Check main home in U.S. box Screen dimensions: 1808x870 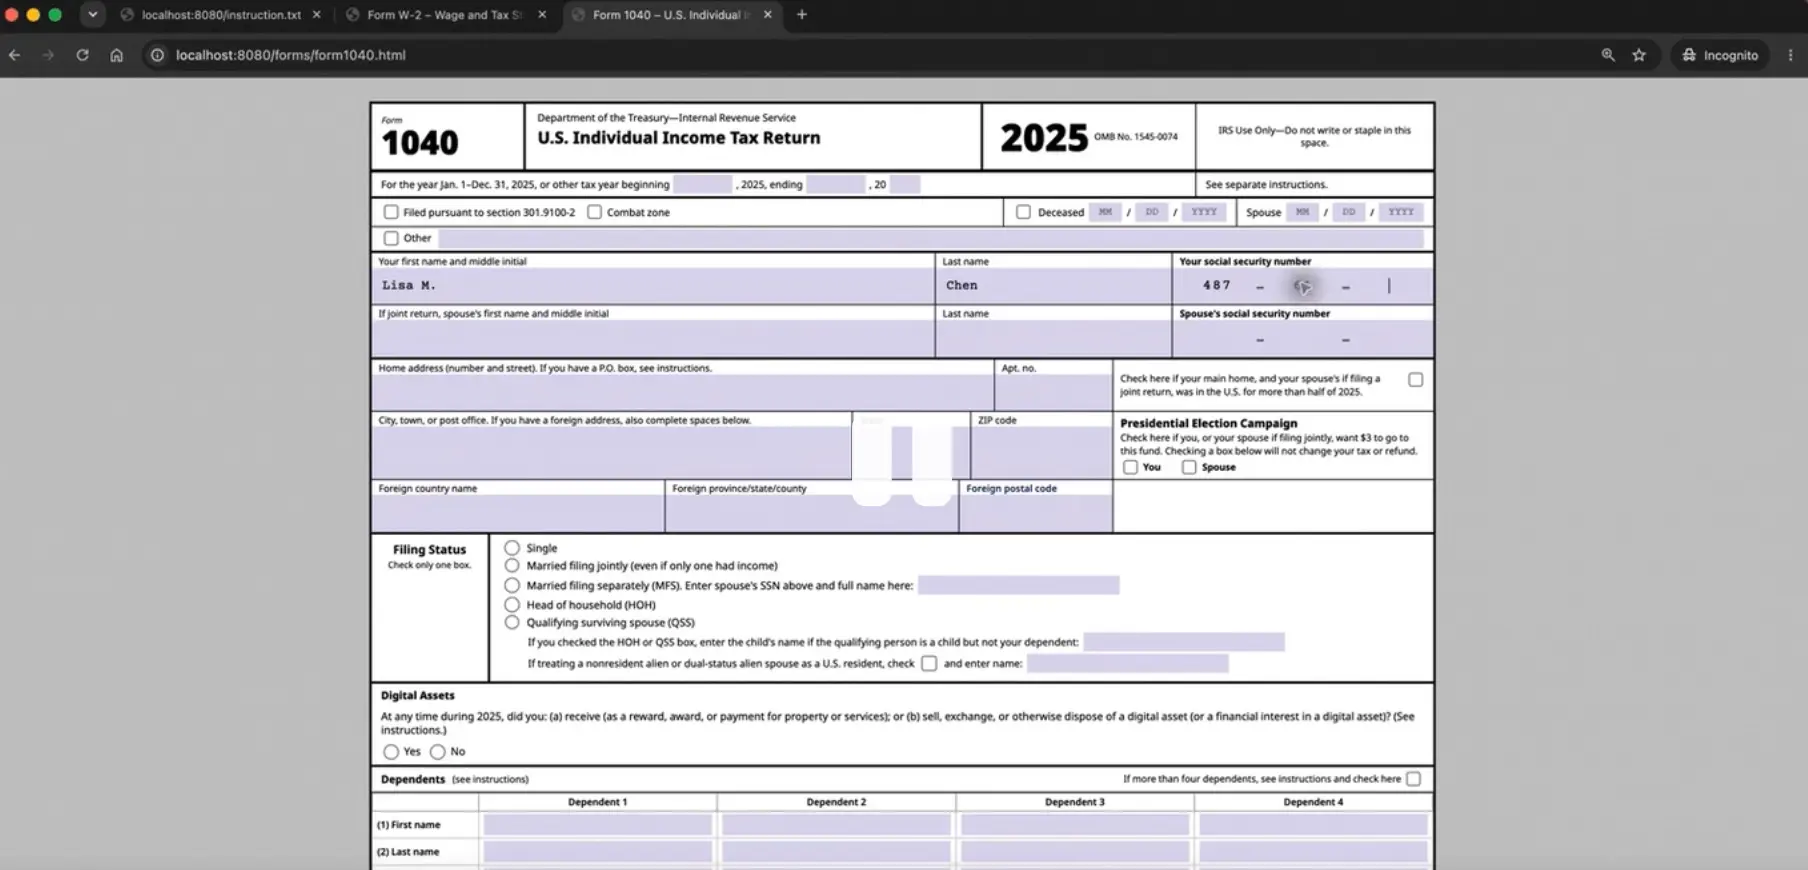pos(1415,380)
